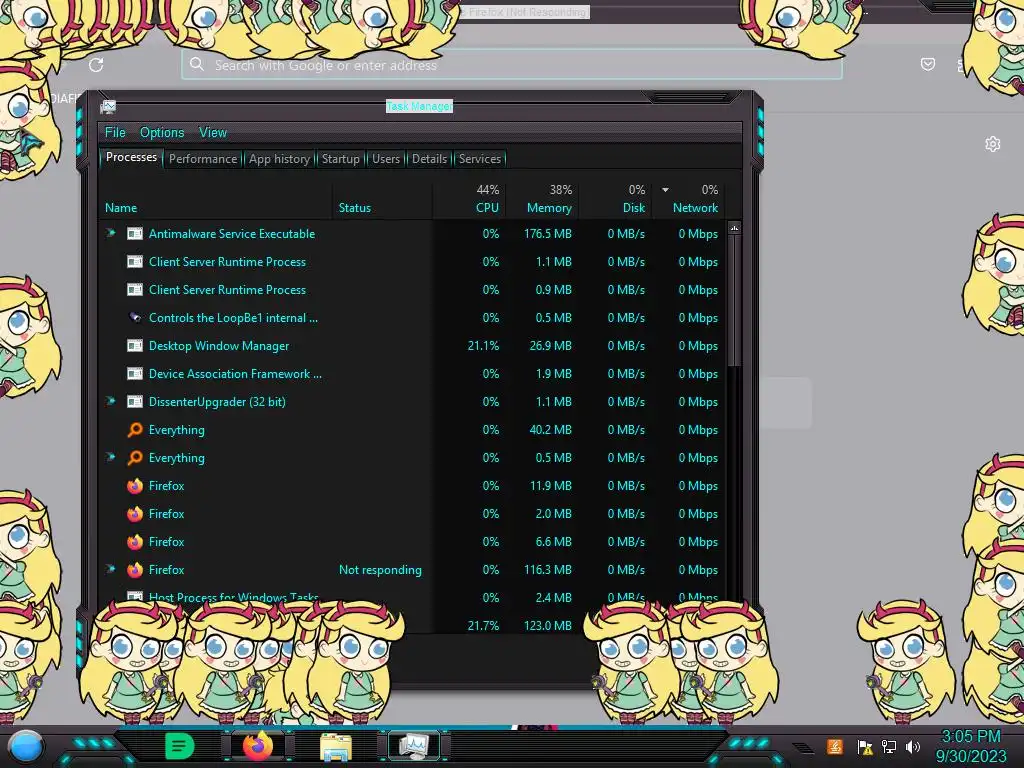Expand Antimalware Service Executable process
Viewport: 1024px width, 768px height.
[x=111, y=233]
